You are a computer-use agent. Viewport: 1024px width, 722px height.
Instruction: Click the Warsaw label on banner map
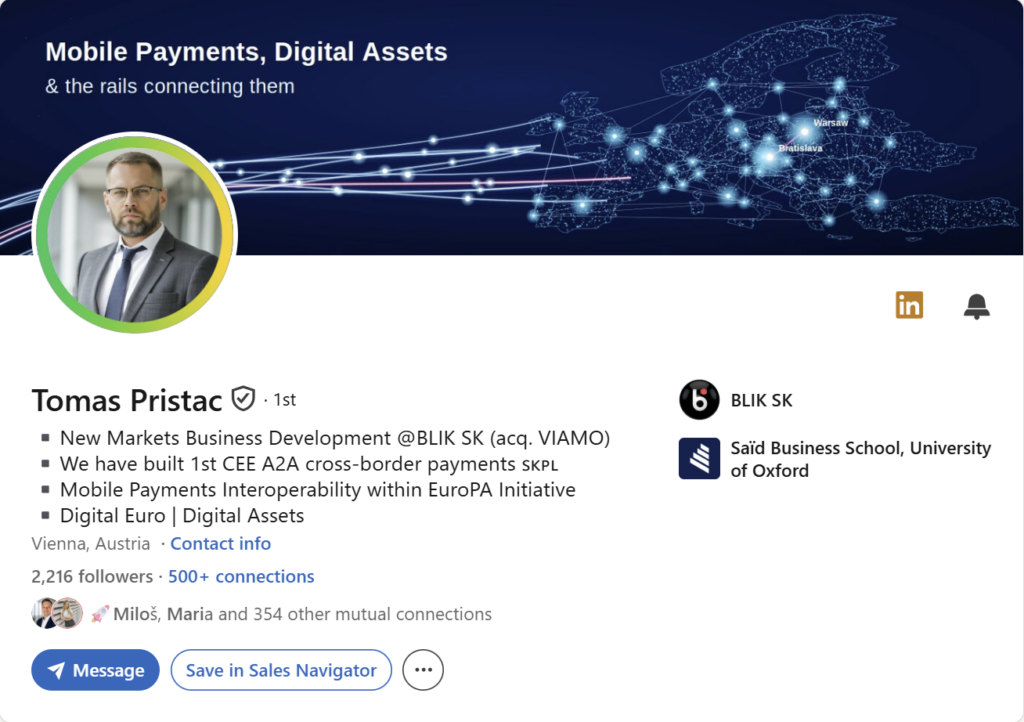(831, 123)
